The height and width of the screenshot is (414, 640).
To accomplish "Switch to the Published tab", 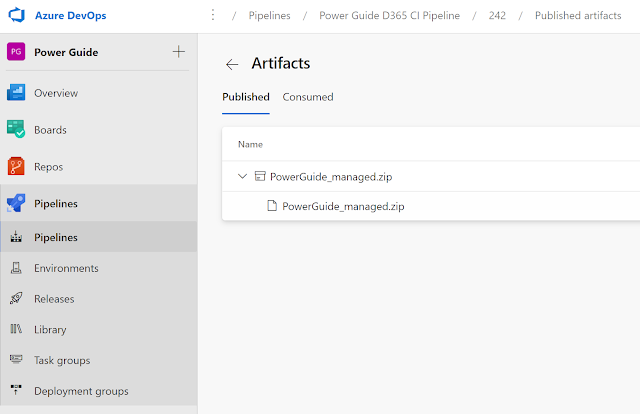I will click(246, 97).
